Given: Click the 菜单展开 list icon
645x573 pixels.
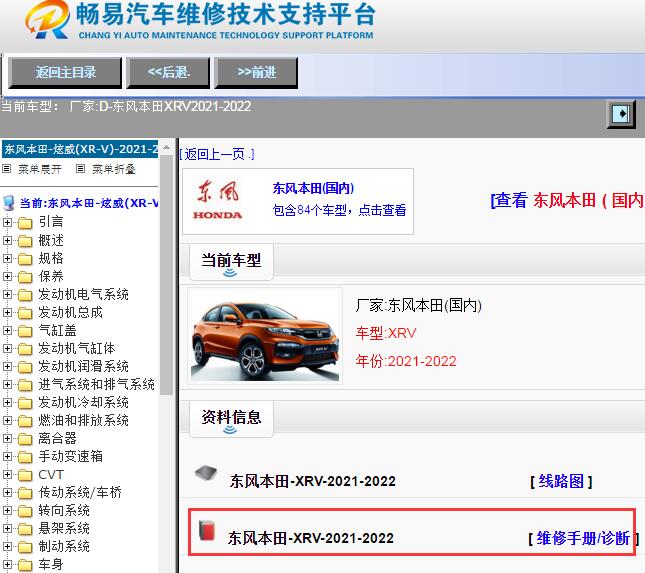Looking at the screenshot, I should point(7,169).
